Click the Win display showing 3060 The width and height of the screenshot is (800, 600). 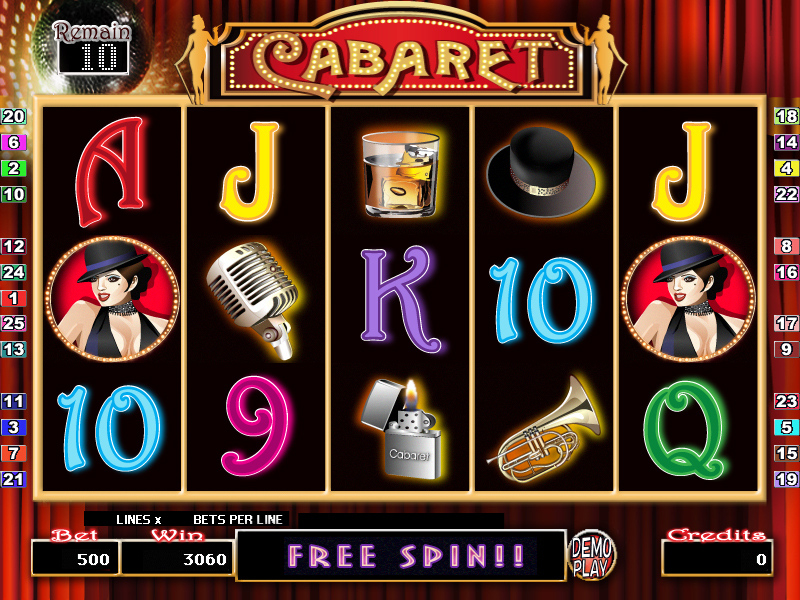[178, 559]
